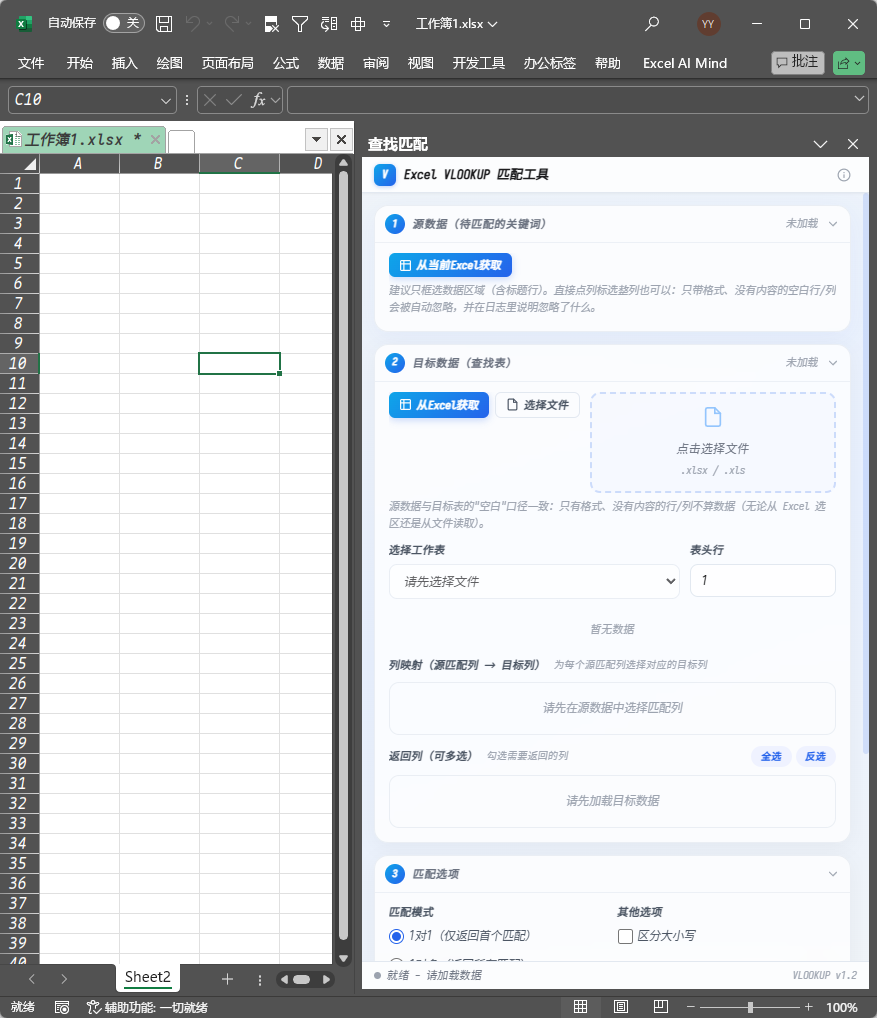The height and width of the screenshot is (1018, 877).
Task: Click the next sheet navigation arrow
Action: [x=64, y=979]
